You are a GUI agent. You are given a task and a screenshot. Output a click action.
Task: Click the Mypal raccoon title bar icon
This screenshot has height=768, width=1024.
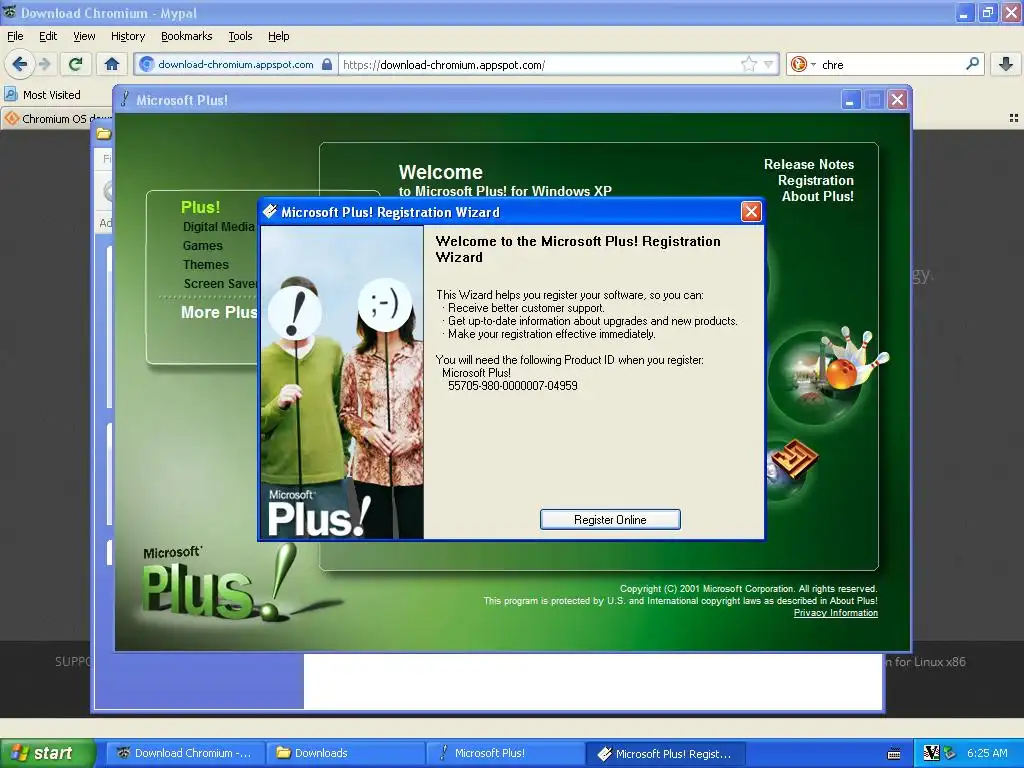coord(10,12)
